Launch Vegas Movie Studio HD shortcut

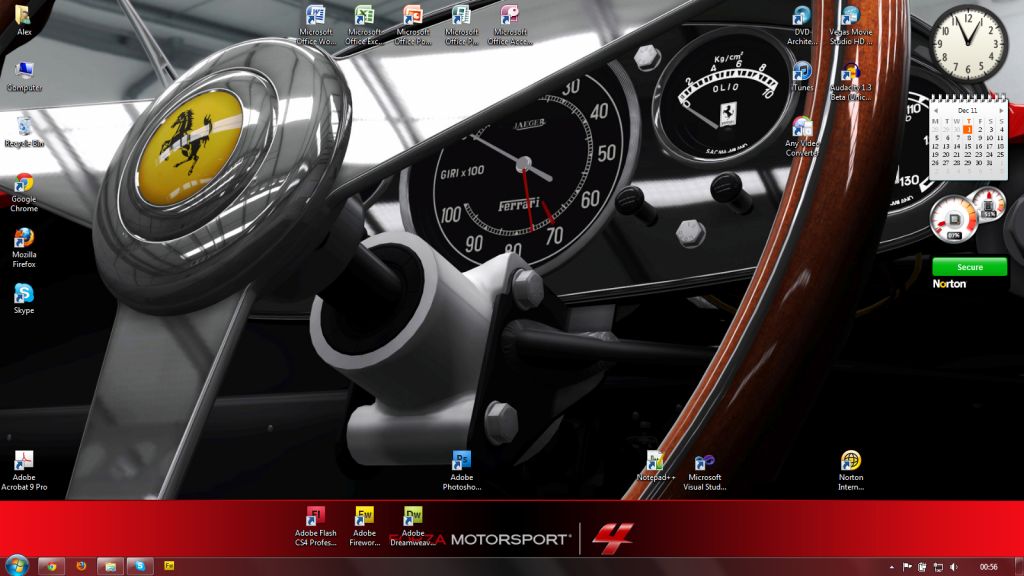850,25
